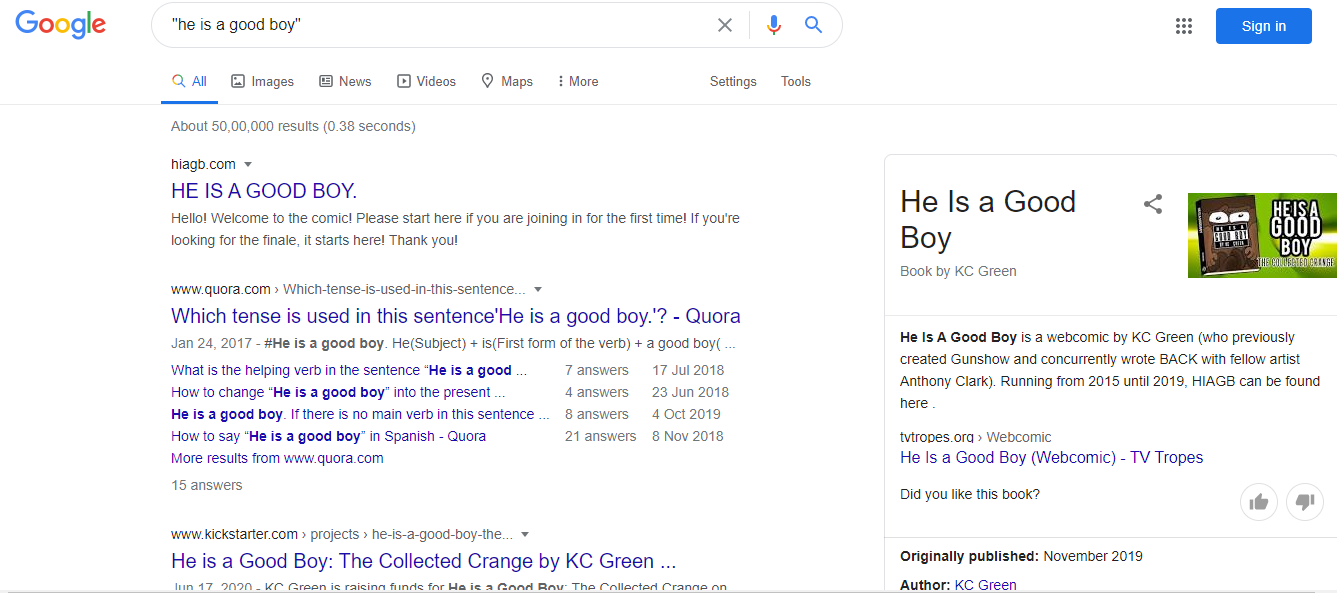The image size is (1337, 593).
Task: Clear the search box with the X icon
Action: 725,25
